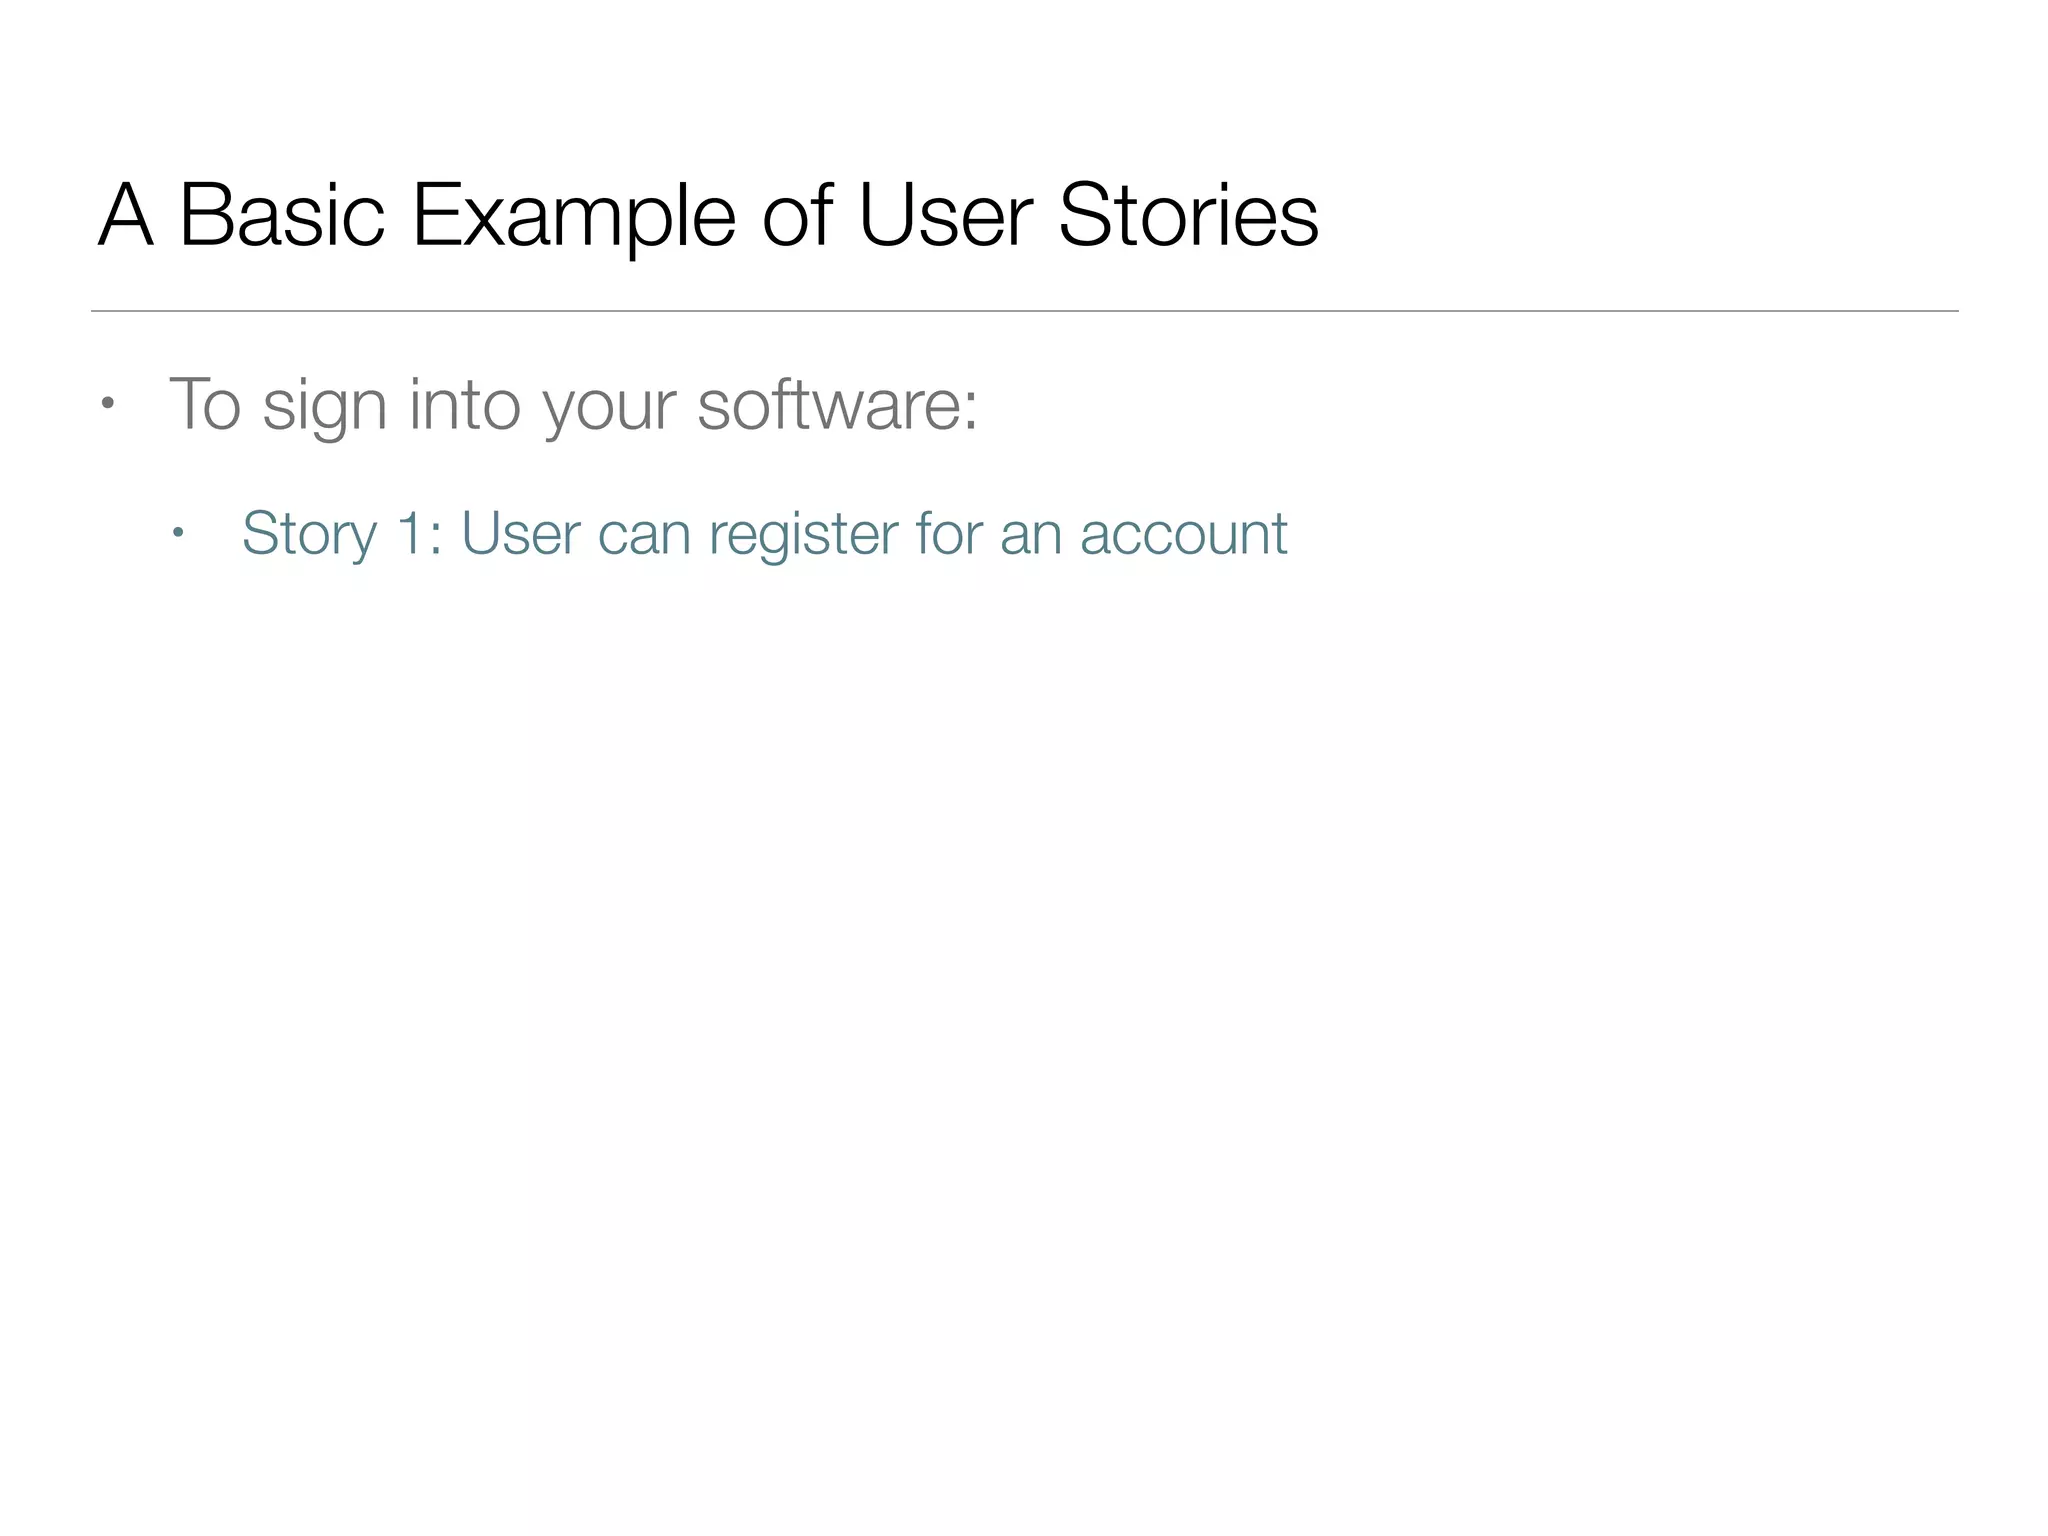Image resolution: width=2048 pixels, height=1536 pixels.
Task: Click the word "sign" in the first bullet
Action: (324, 407)
